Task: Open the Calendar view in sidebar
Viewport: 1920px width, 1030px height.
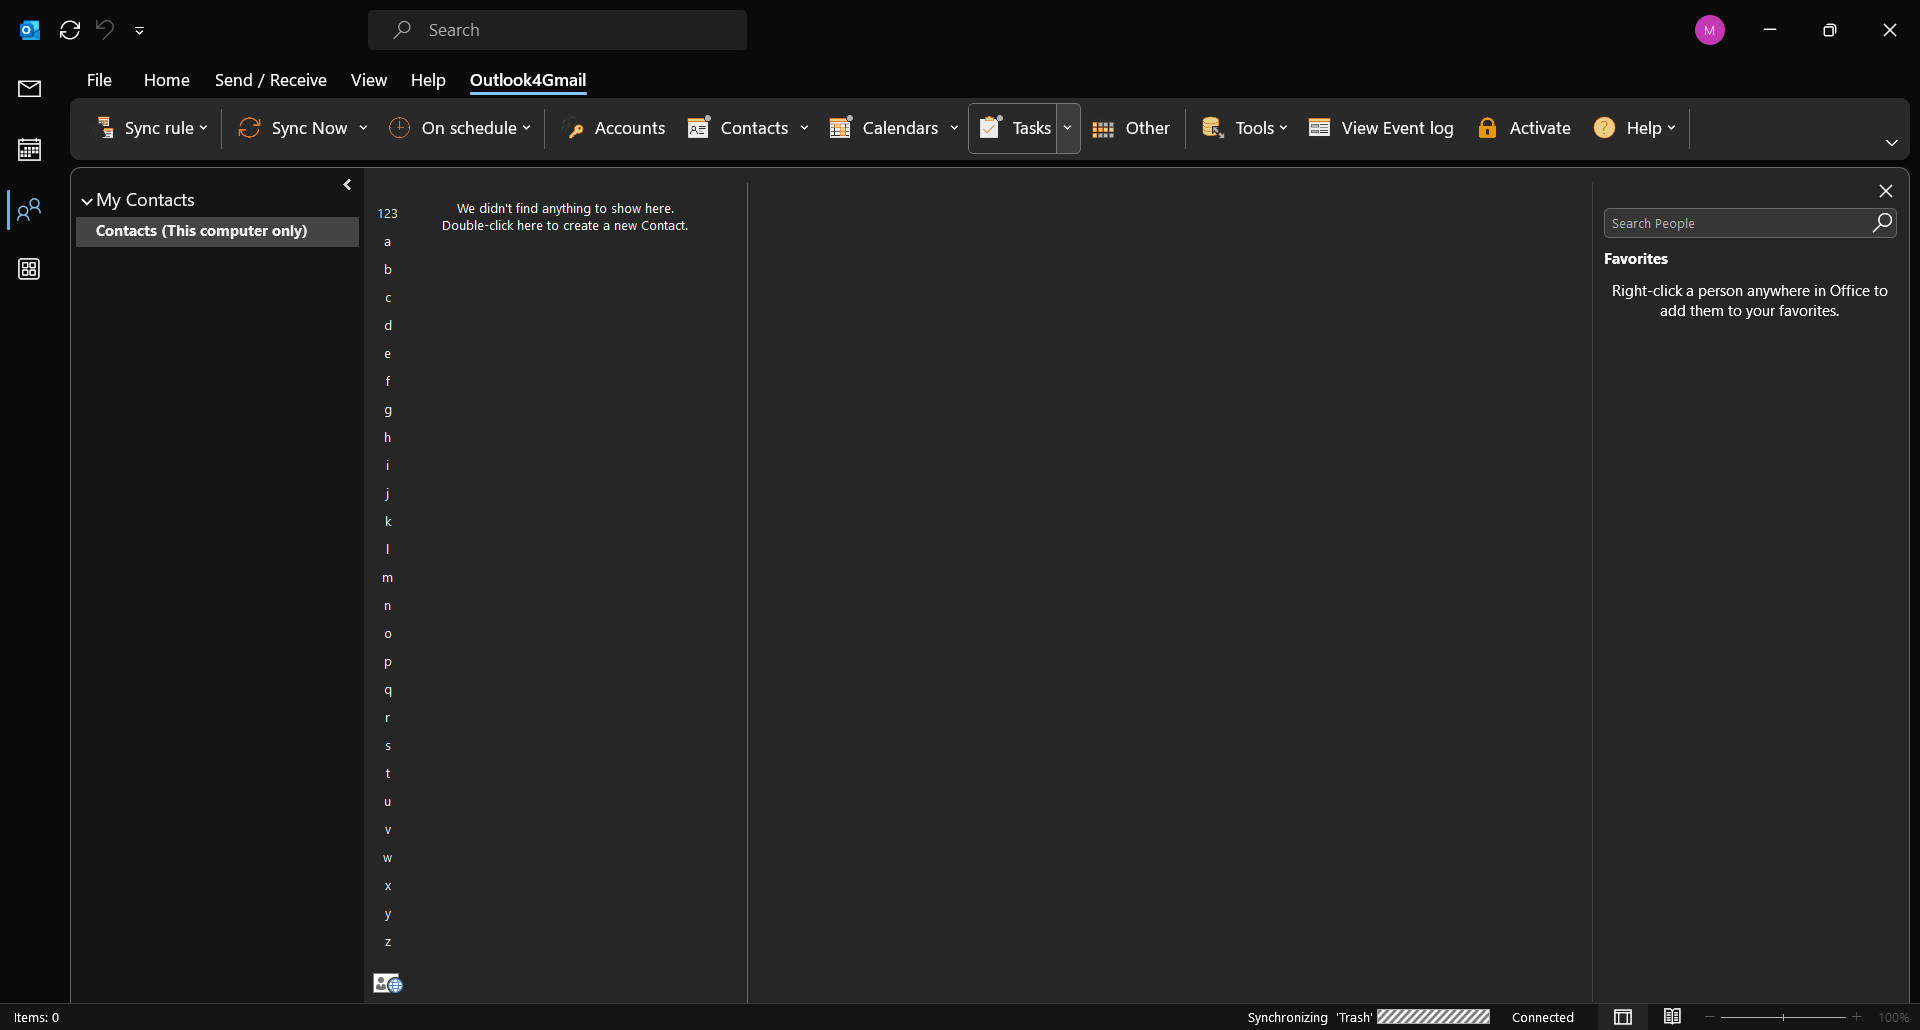Action: pos(29,150)
